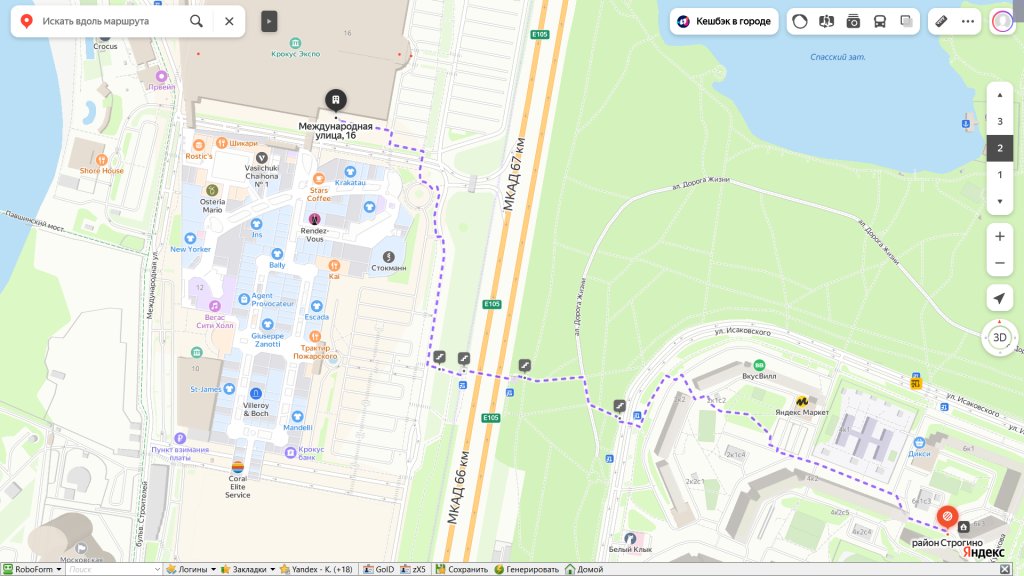The height and width of the screenshot is (576, 1024).
Task: Click the ВкусВилл store marker
Action: [x=759, y=365]
